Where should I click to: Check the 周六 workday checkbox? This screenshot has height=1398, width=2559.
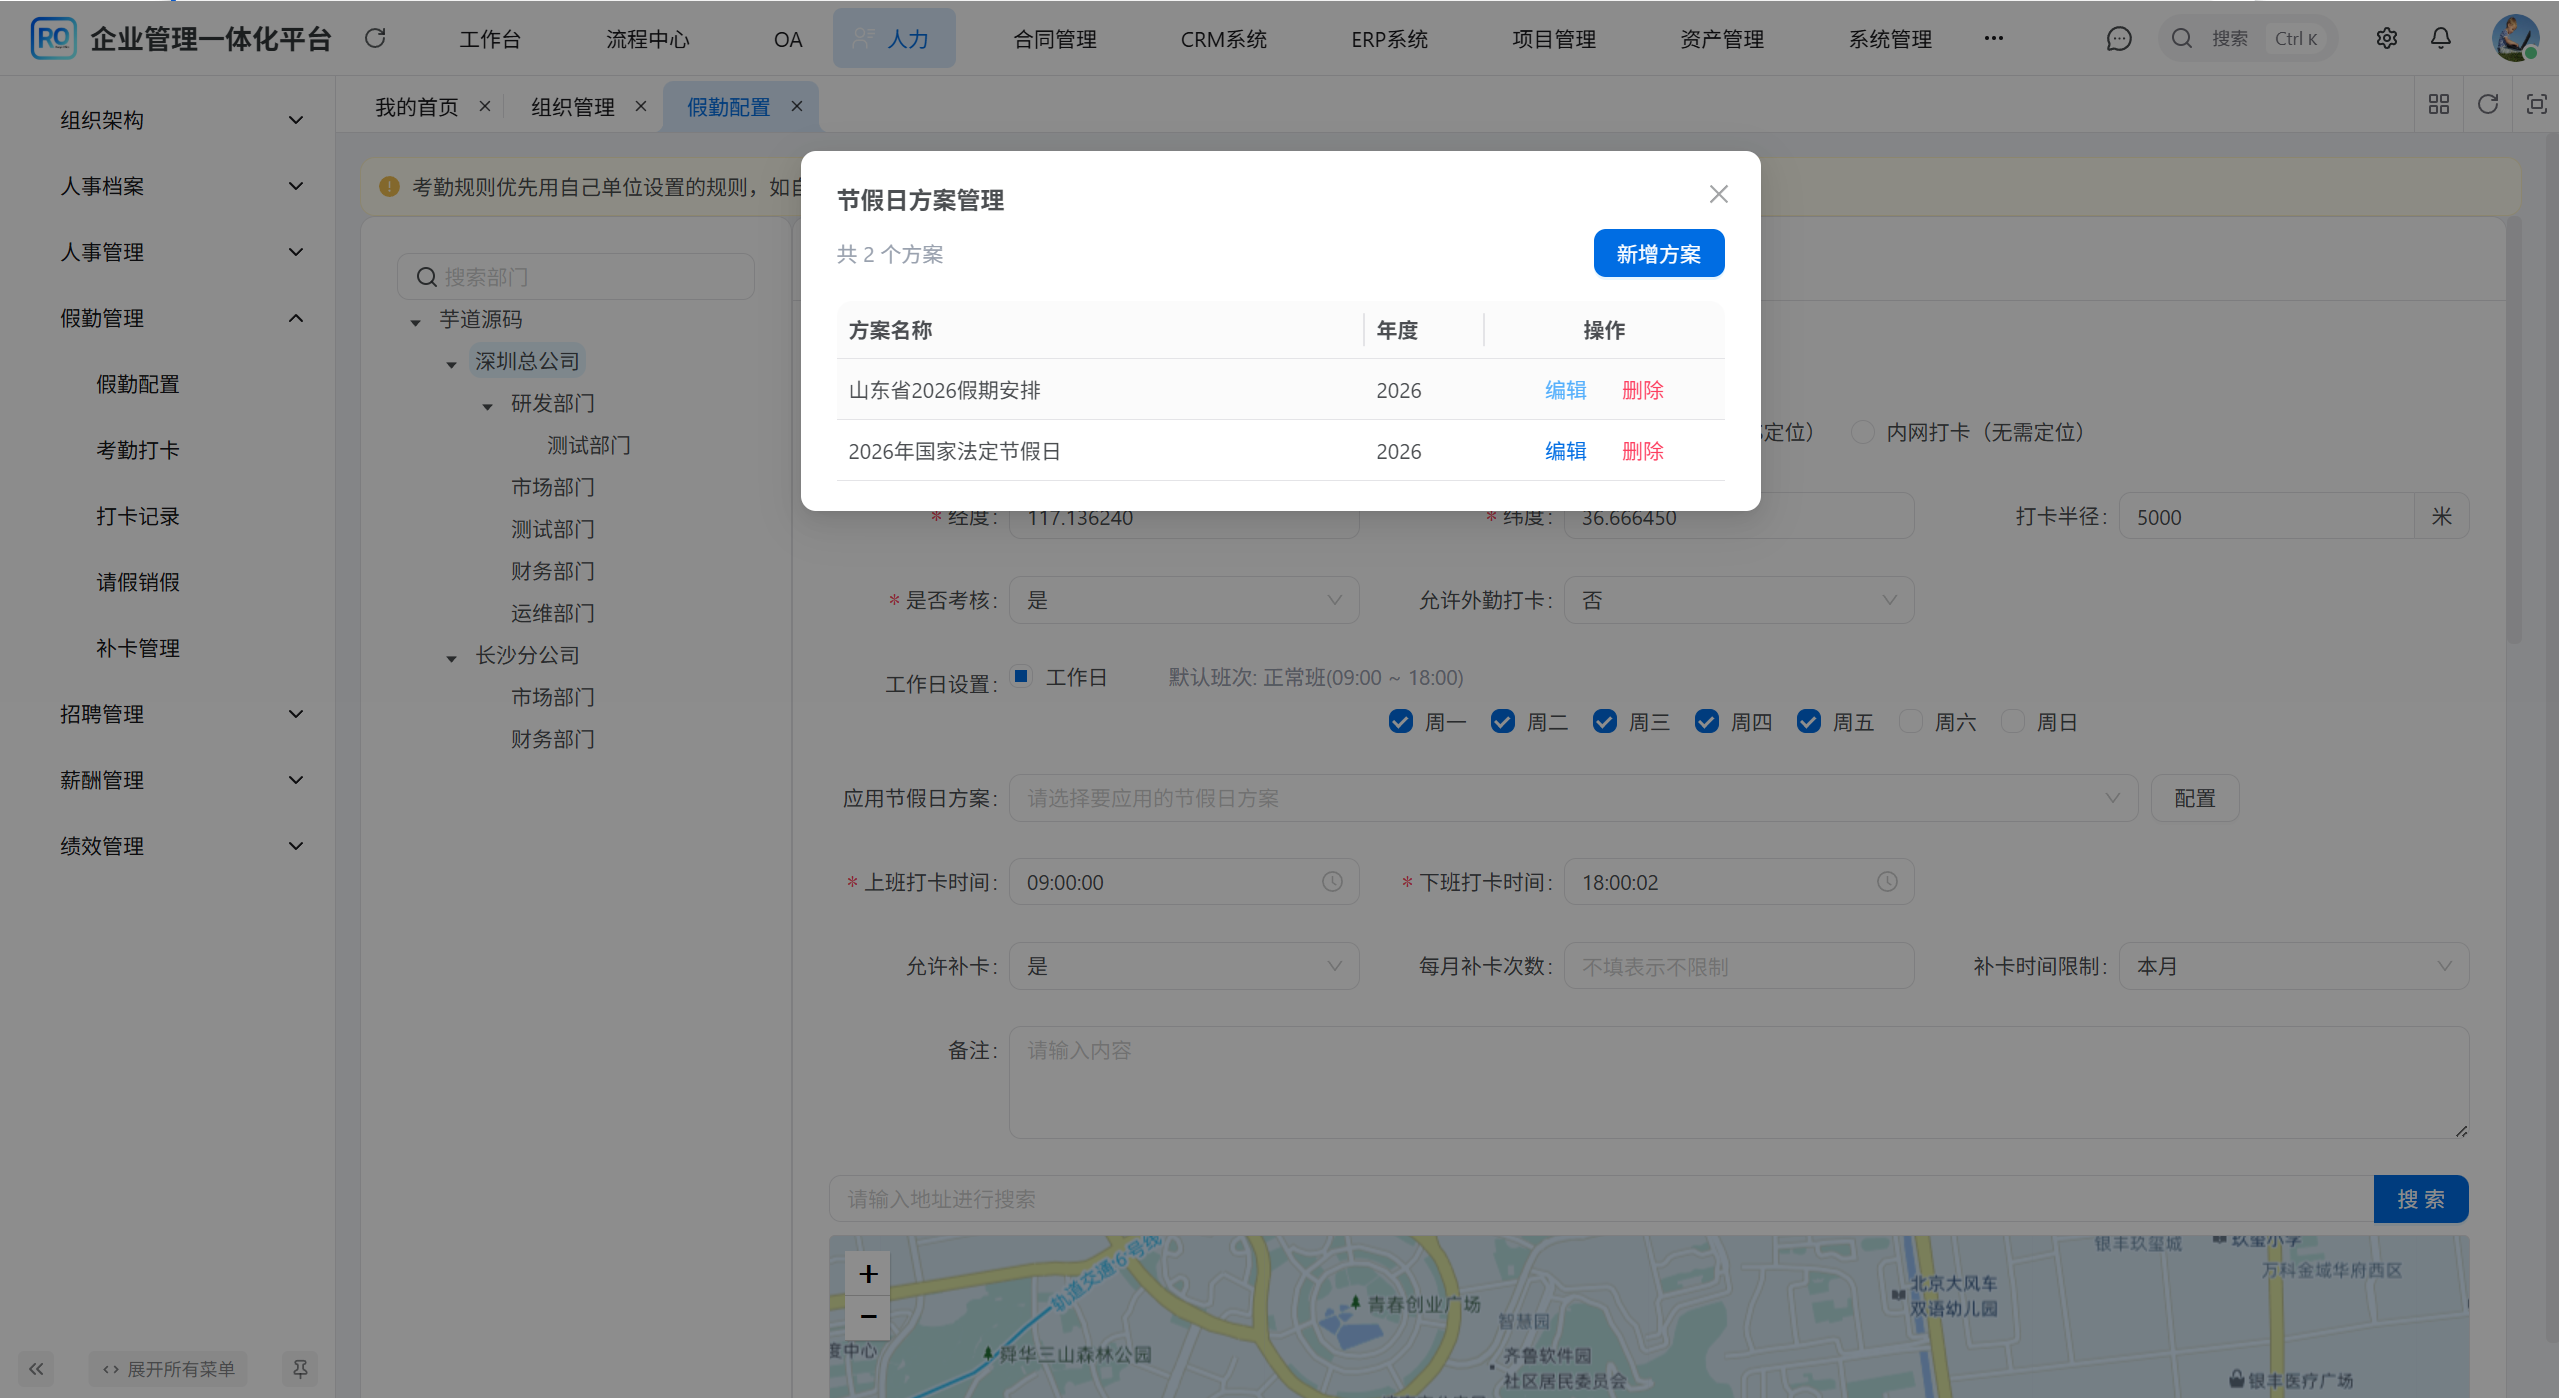coord(1910,722)
